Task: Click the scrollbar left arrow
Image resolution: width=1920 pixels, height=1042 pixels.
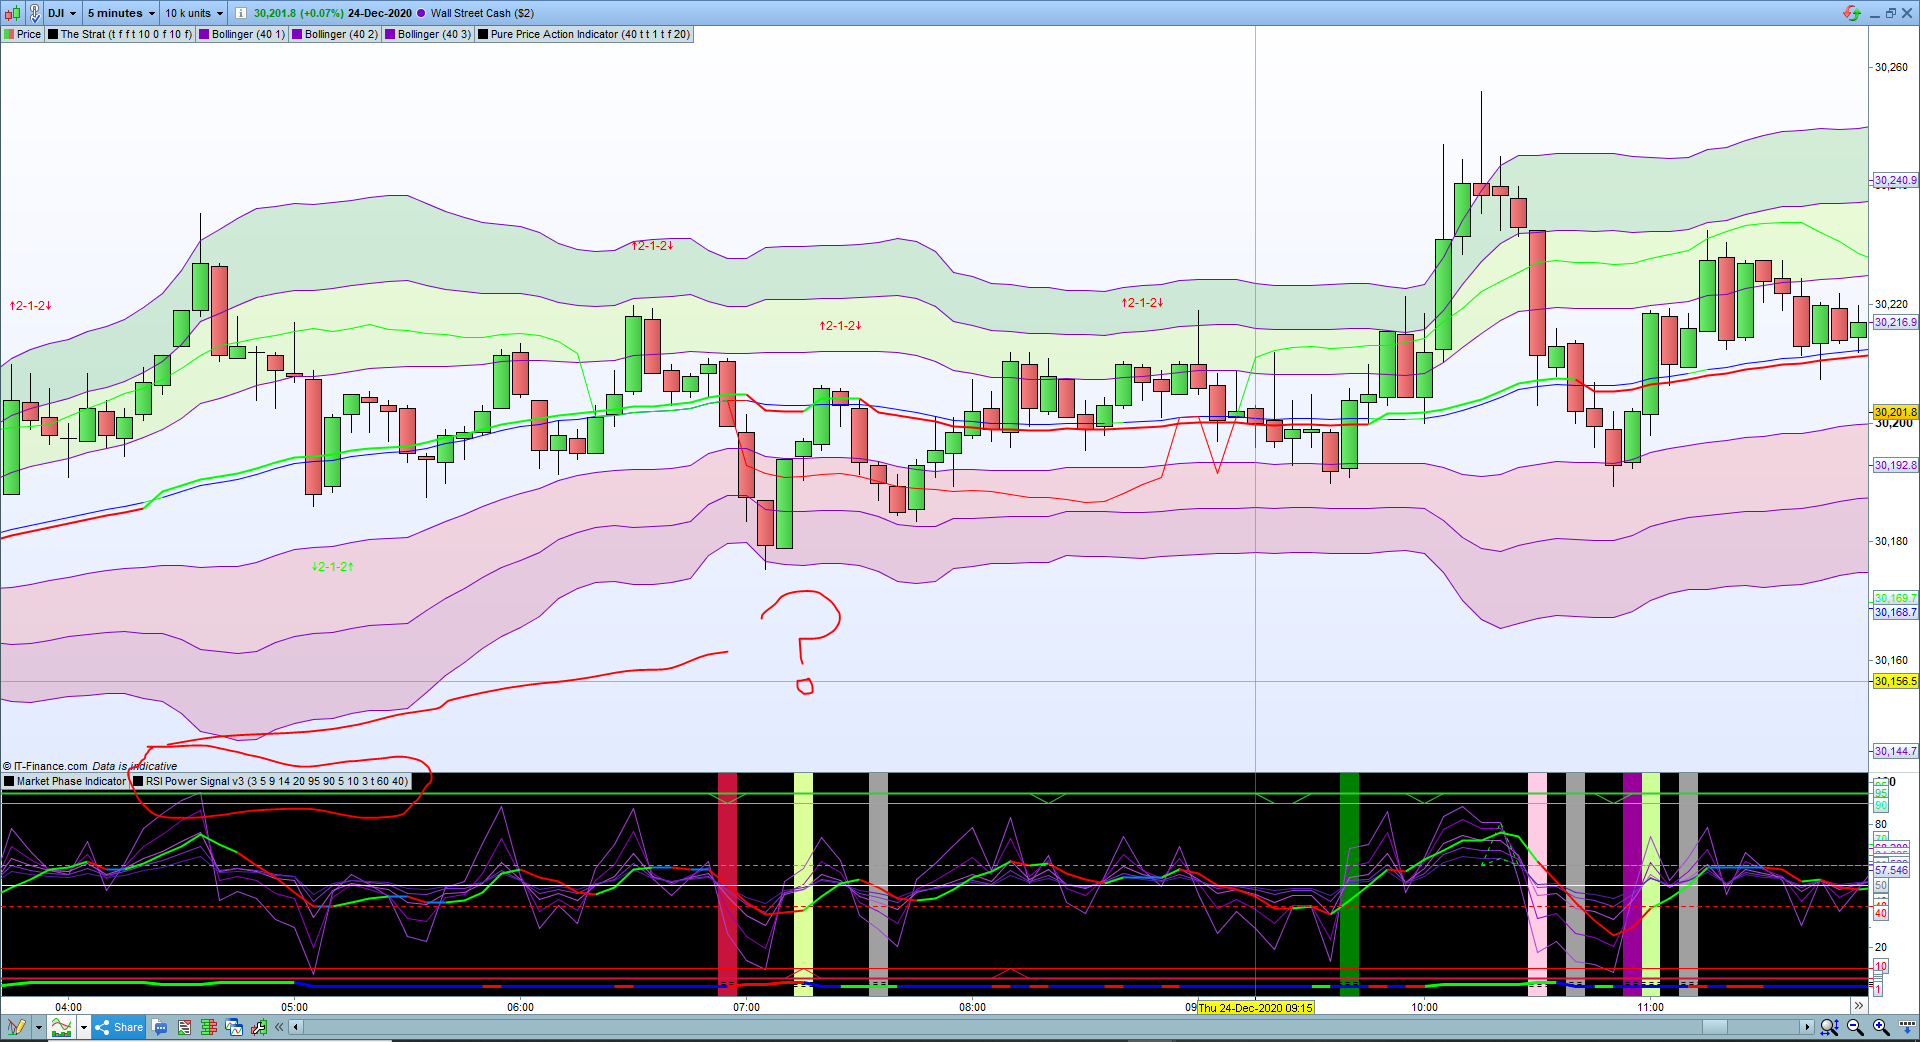Action: 296,1027
